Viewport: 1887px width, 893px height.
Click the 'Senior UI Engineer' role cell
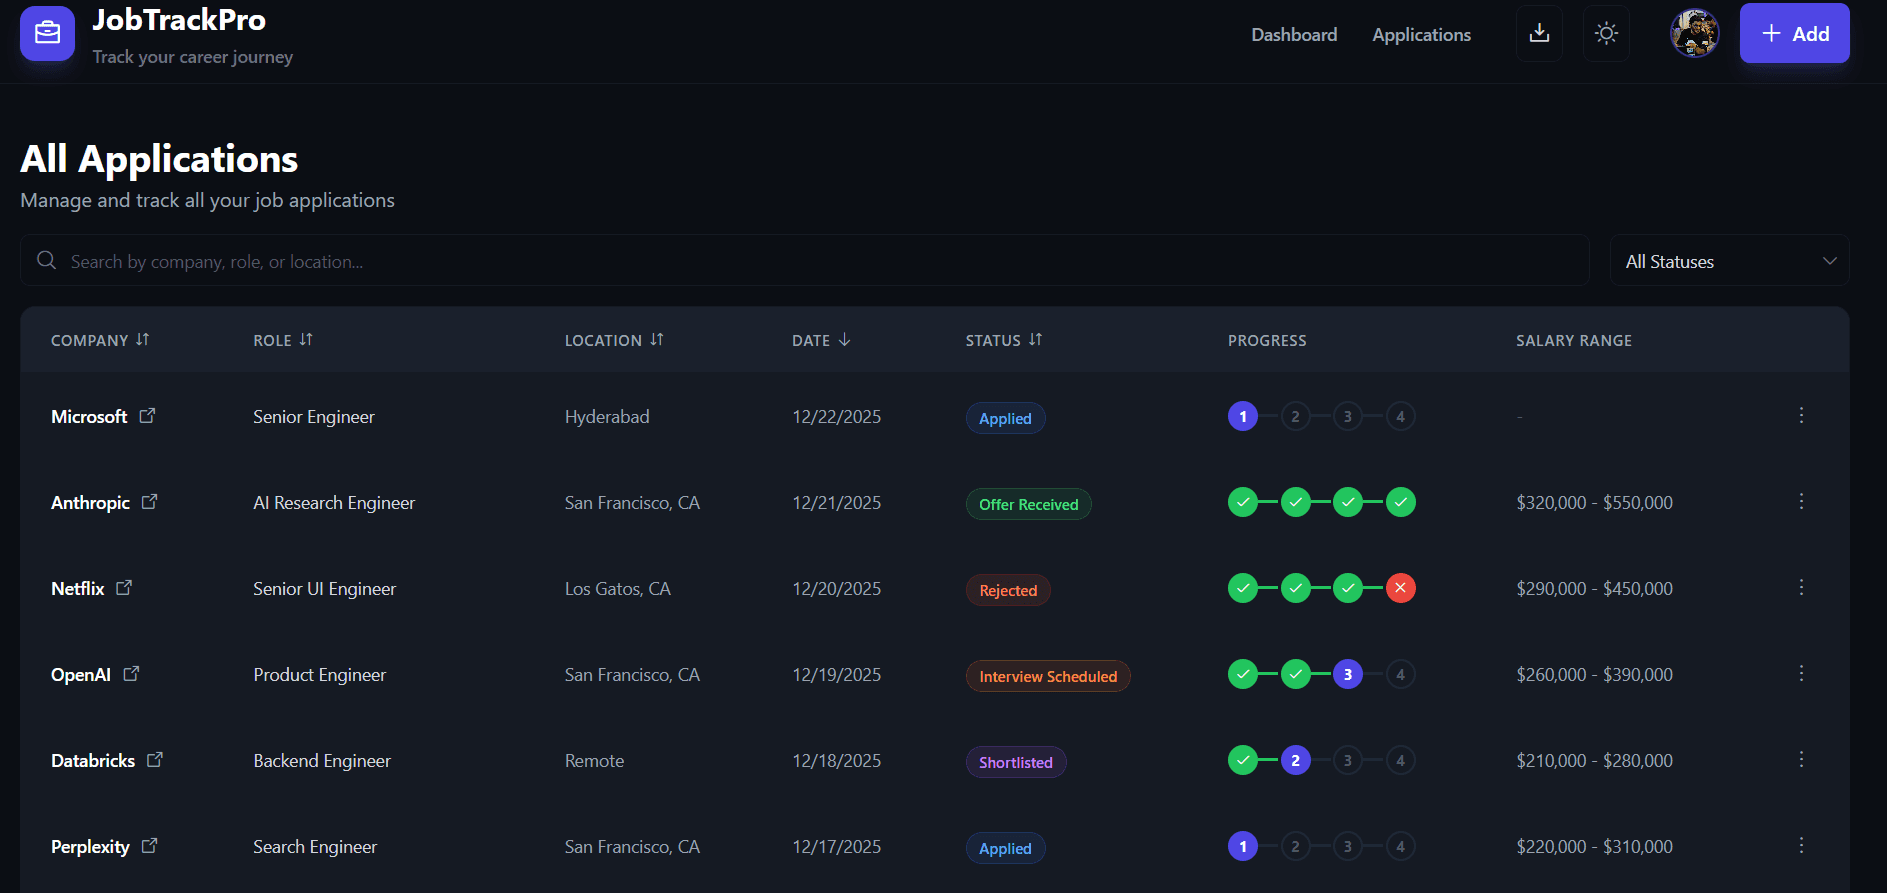pyautogui.click(x=325, y=588)
